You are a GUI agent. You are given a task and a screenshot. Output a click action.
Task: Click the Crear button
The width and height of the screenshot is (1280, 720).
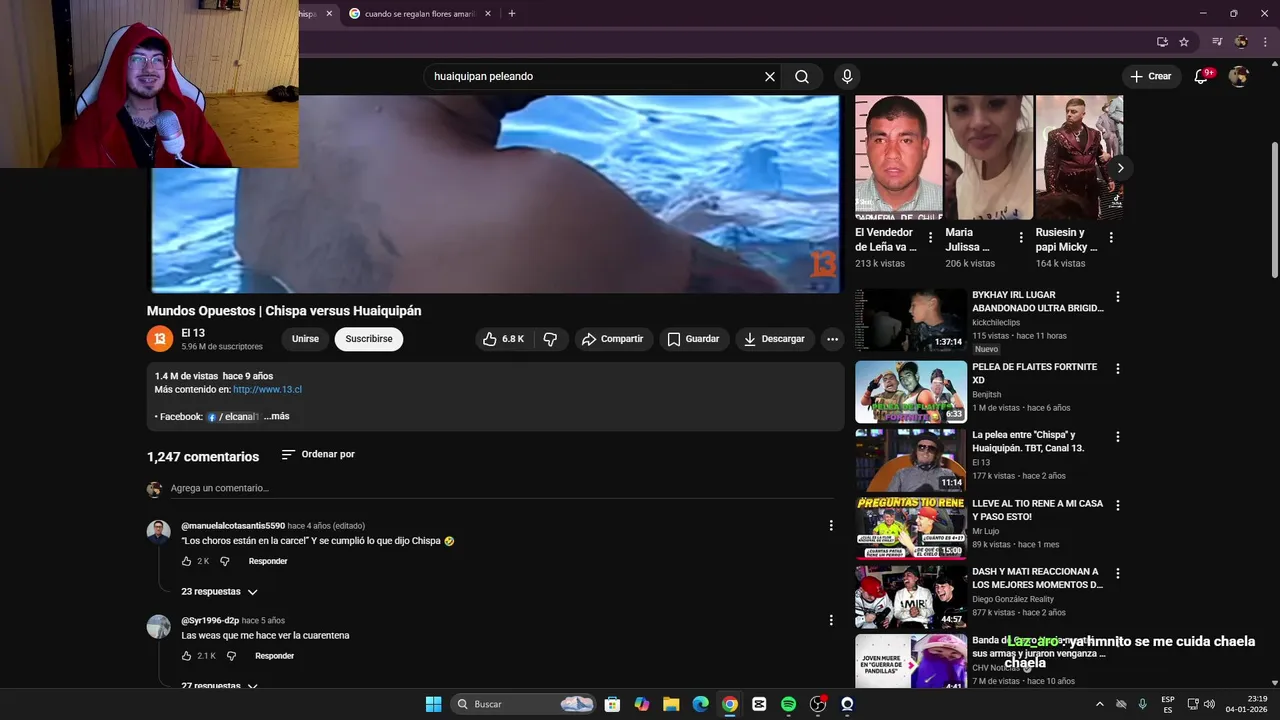pos(1150,76)
